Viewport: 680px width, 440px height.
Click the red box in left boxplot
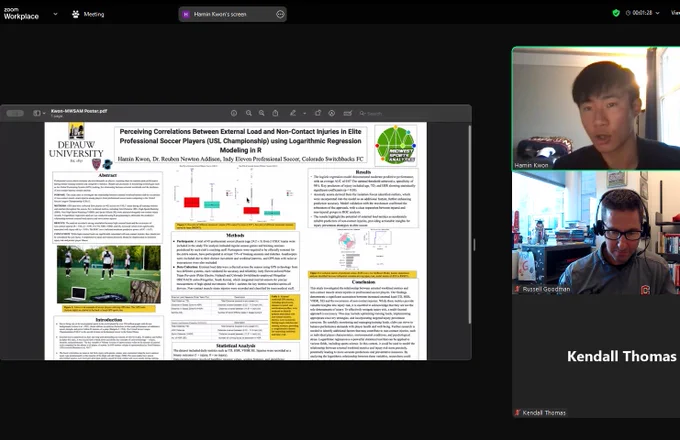[192, 202]
